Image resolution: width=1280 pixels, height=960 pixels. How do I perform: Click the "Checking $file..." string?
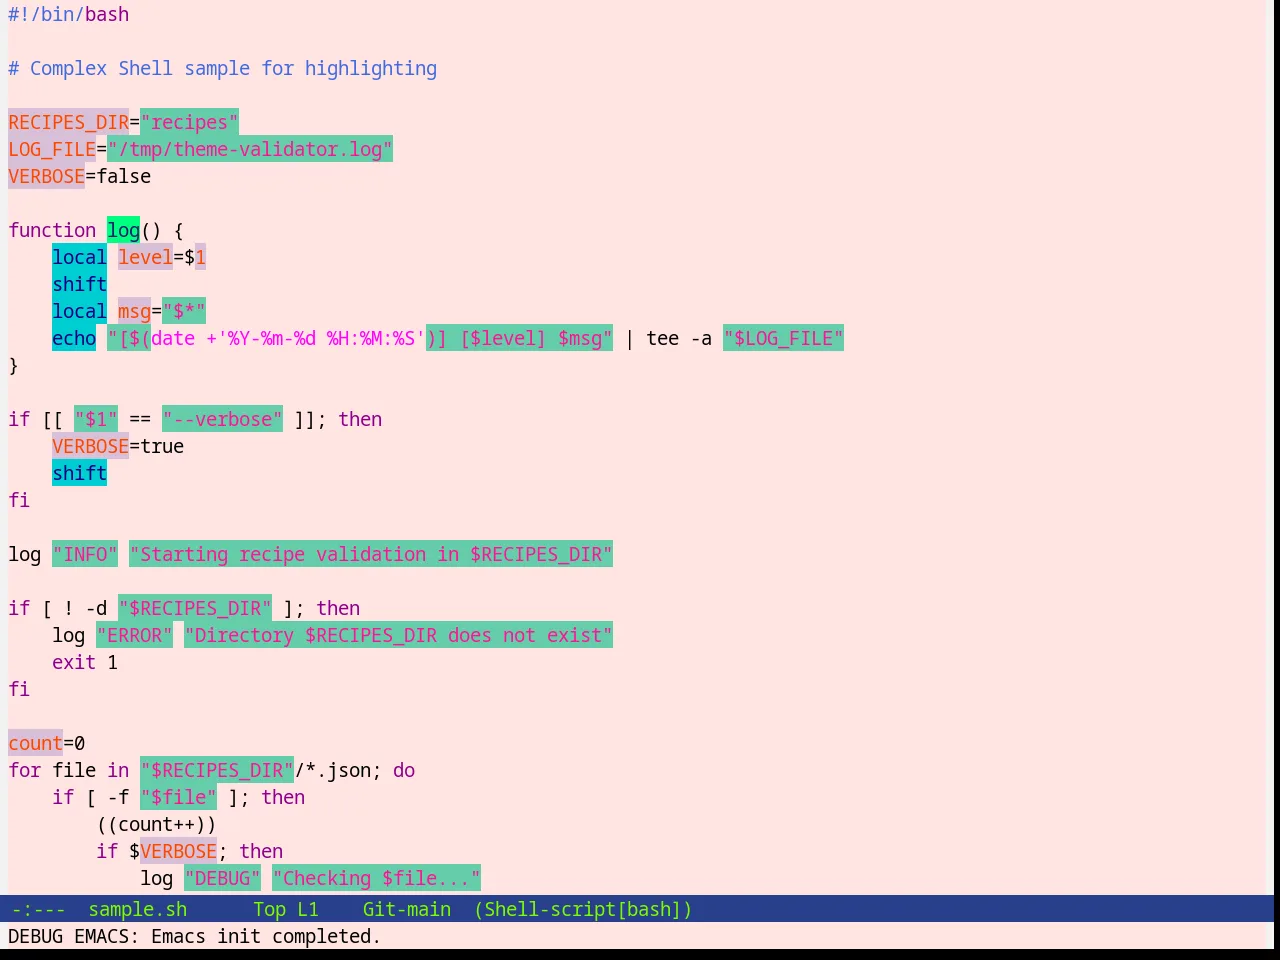376,878
